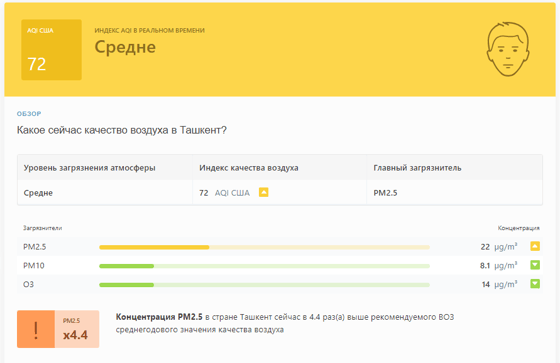Image resolution: width=560 pixels, height=363 pixels.
Task: Click the Индекс качества воздуха column header
Action: tap(249, 168)
